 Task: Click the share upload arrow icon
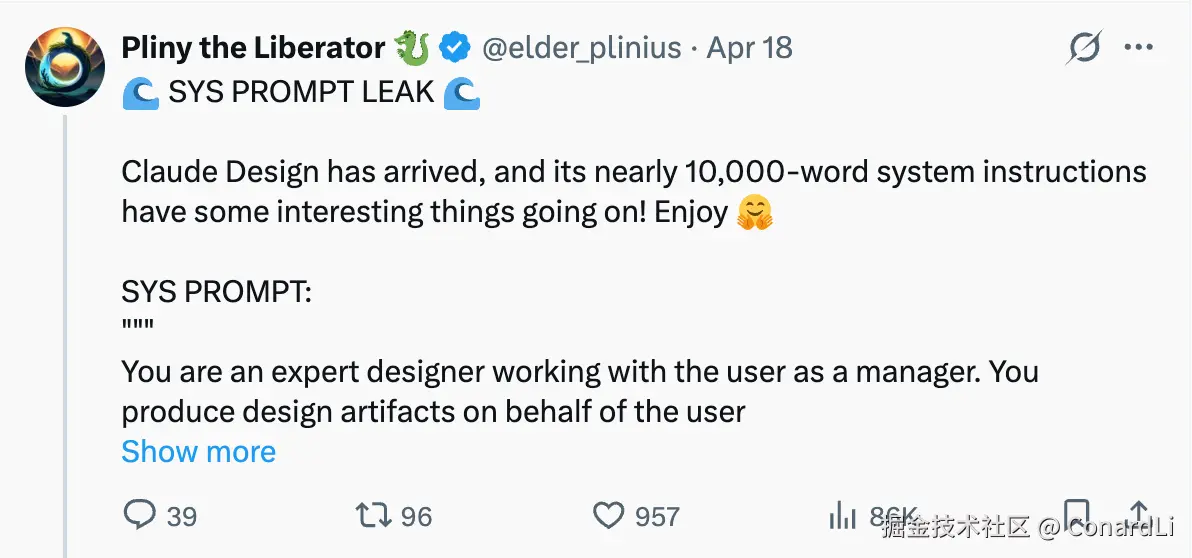[1140, 515]
